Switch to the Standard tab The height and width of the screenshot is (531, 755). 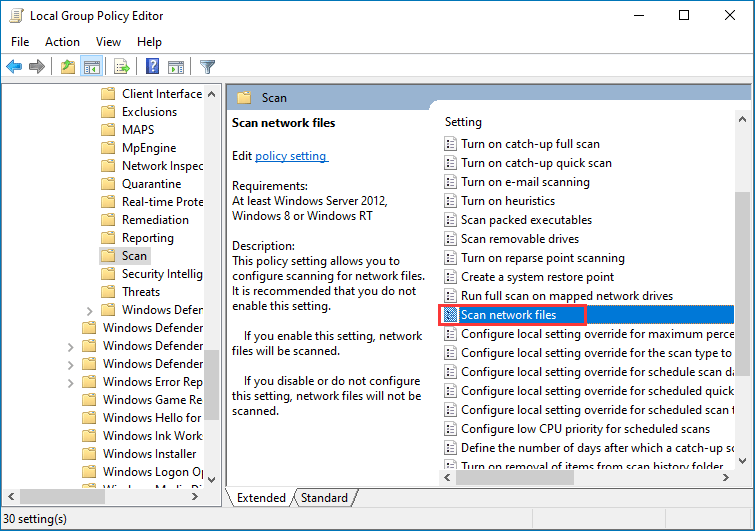(x=324, y=498)
